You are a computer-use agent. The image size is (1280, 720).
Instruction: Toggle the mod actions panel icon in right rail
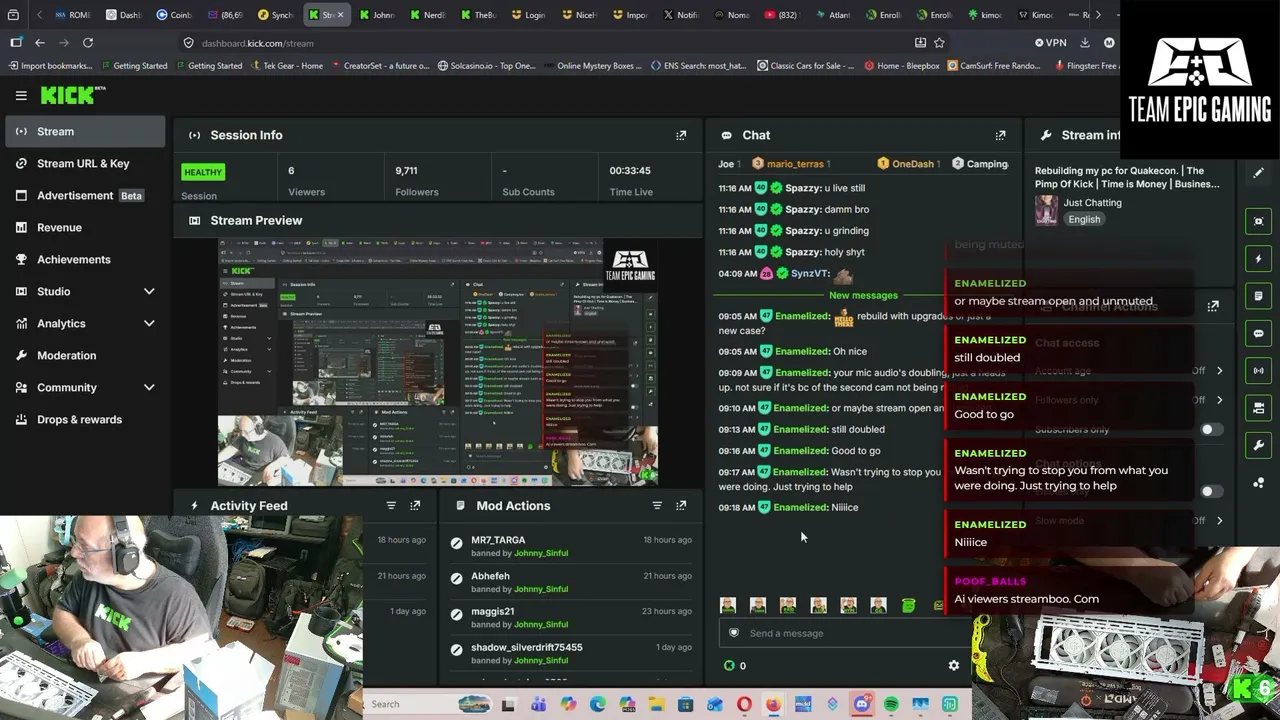pos(1258,408)
